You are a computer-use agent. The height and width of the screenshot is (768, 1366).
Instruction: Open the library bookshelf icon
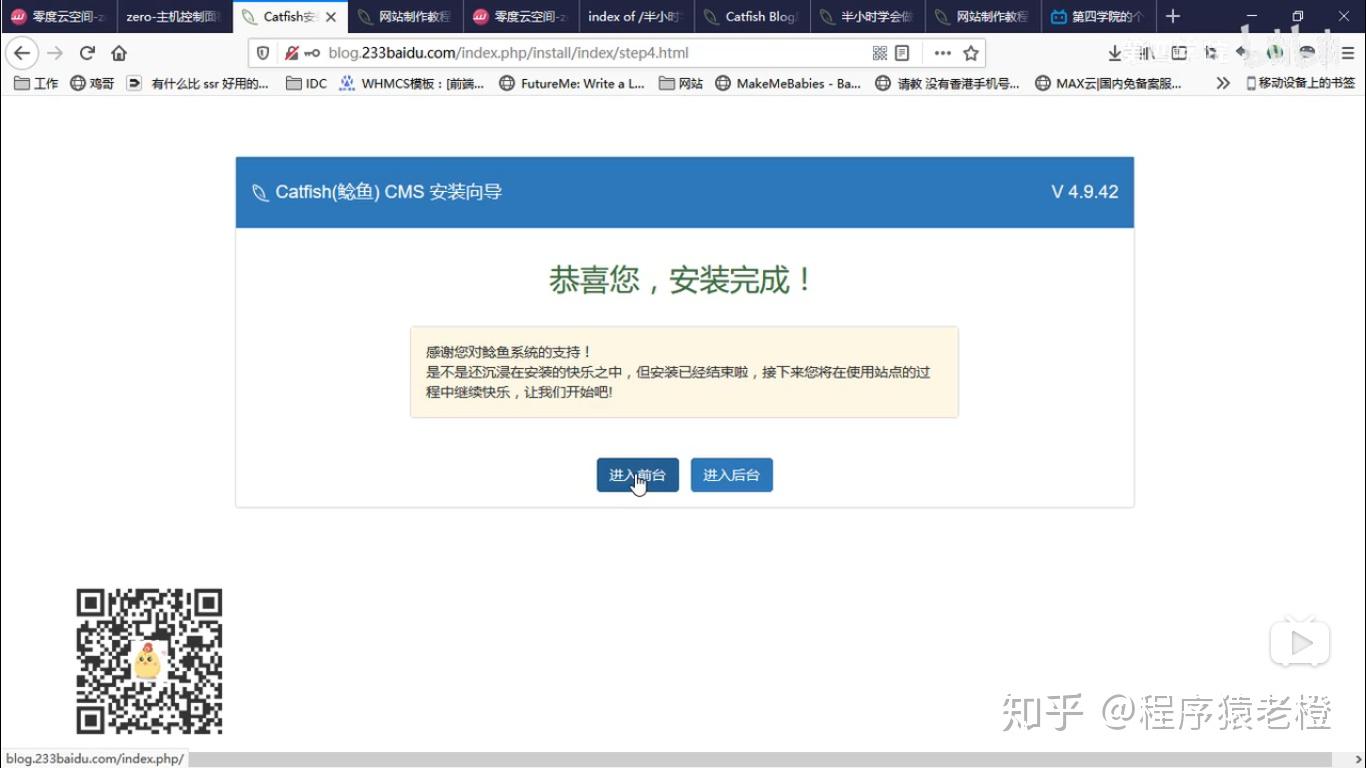(x=1145, y=53)
